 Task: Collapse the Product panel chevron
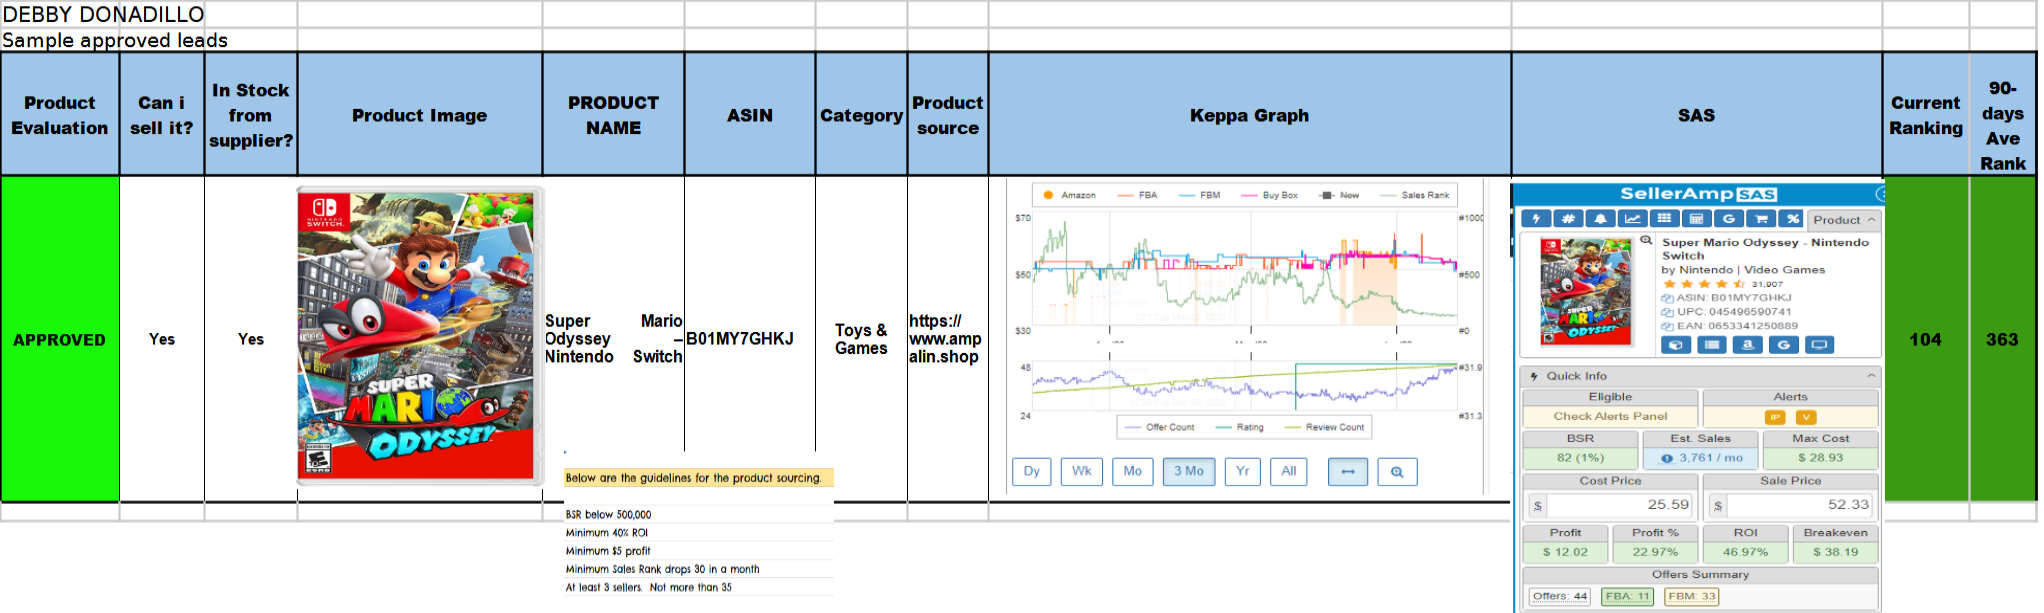pos(1871,219)
